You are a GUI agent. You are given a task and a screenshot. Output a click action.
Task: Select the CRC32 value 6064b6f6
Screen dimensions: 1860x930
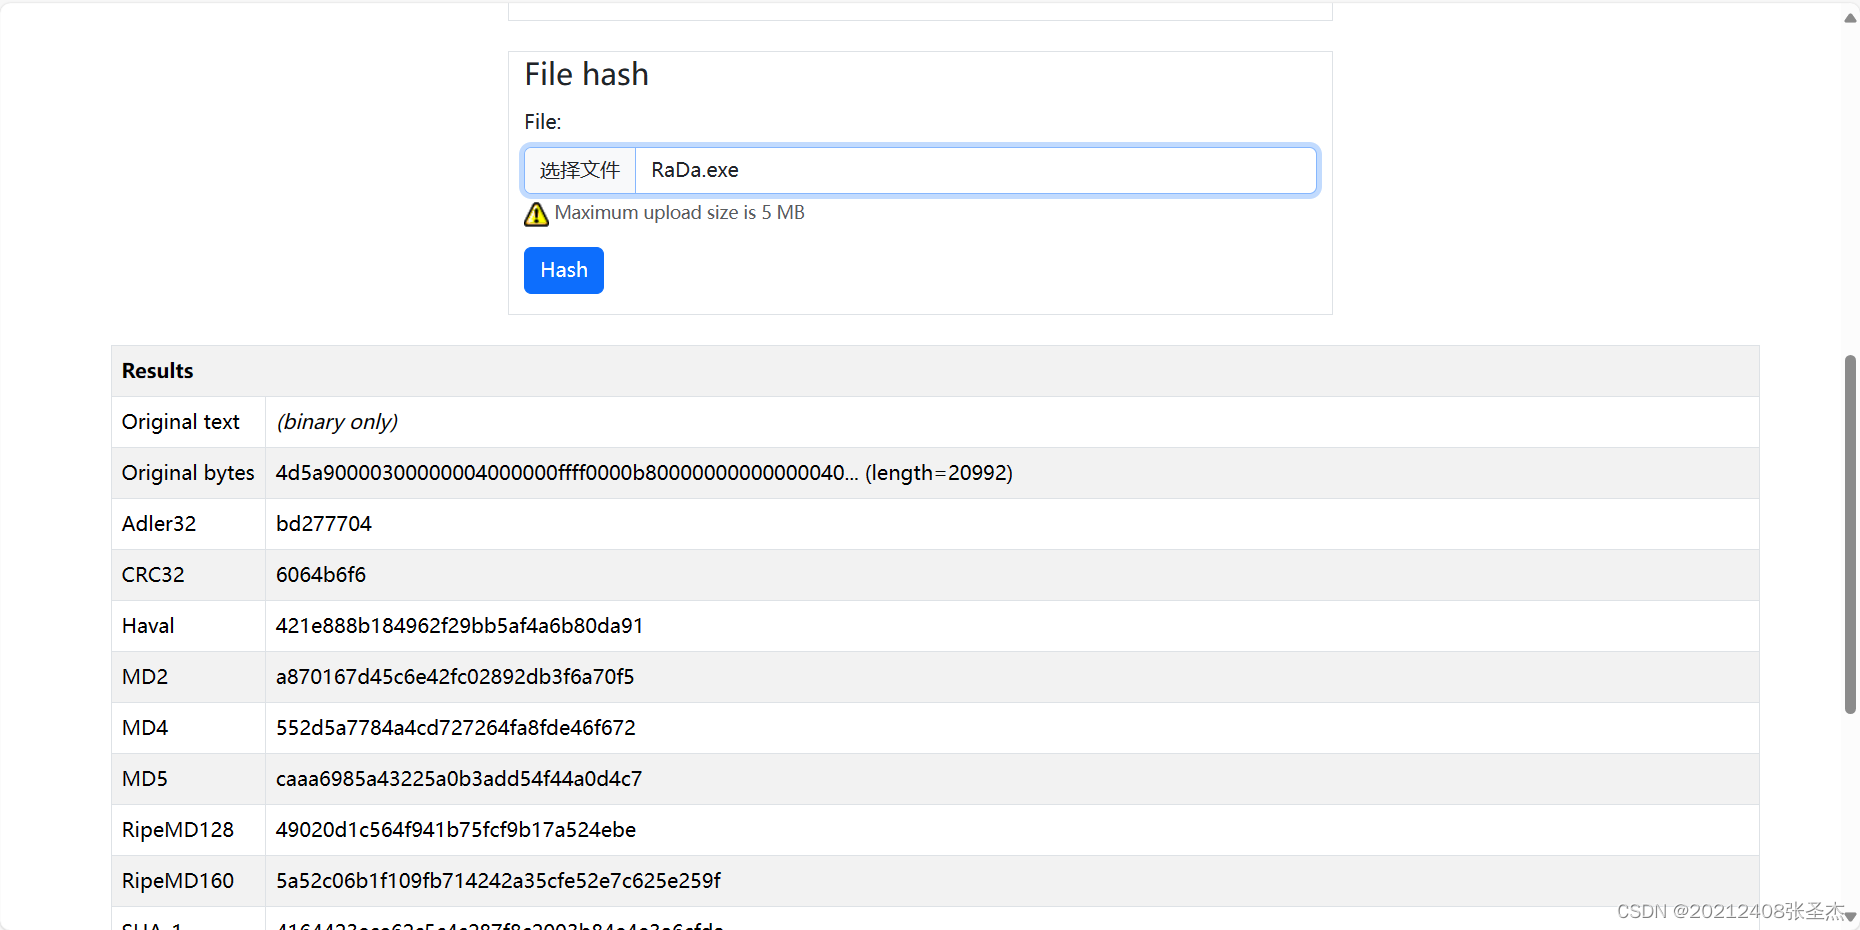tap(321, 575)
